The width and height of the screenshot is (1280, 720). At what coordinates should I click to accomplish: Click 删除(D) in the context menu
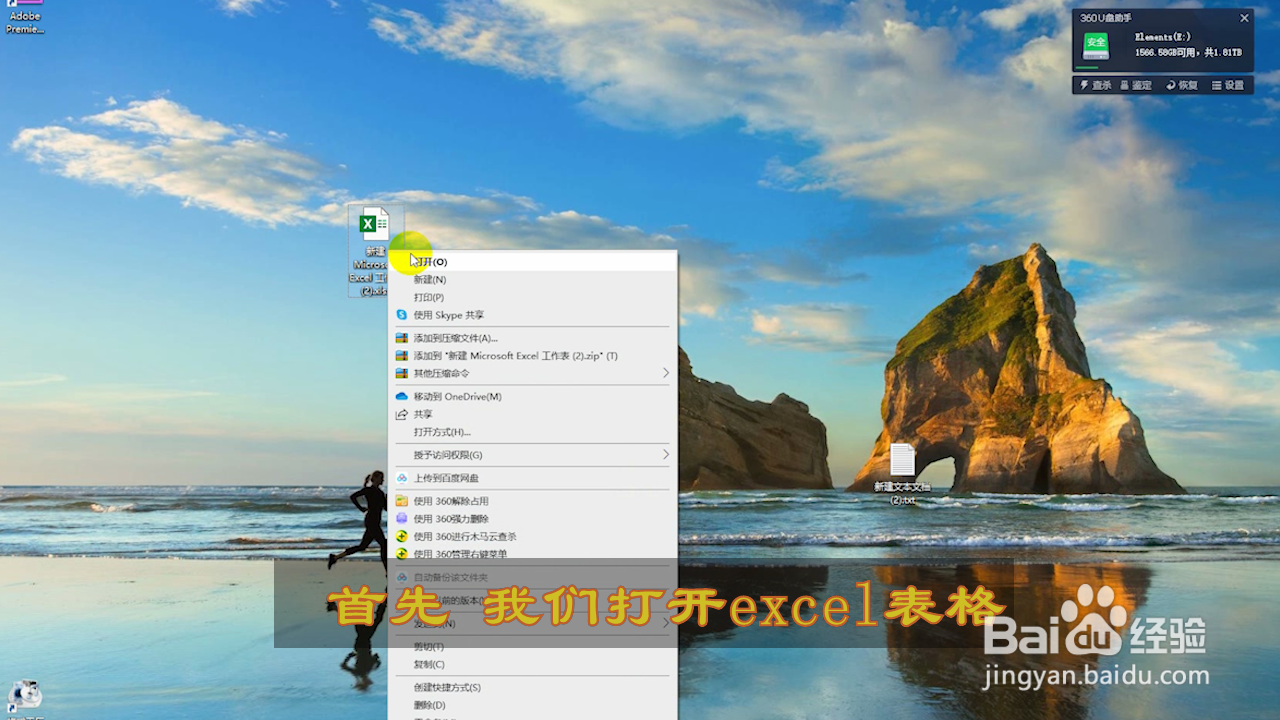point(533,706)
